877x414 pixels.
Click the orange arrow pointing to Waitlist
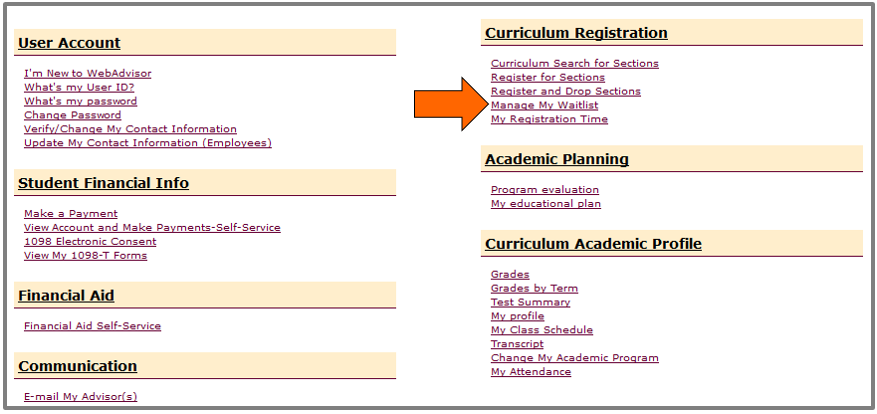point(451,105)
